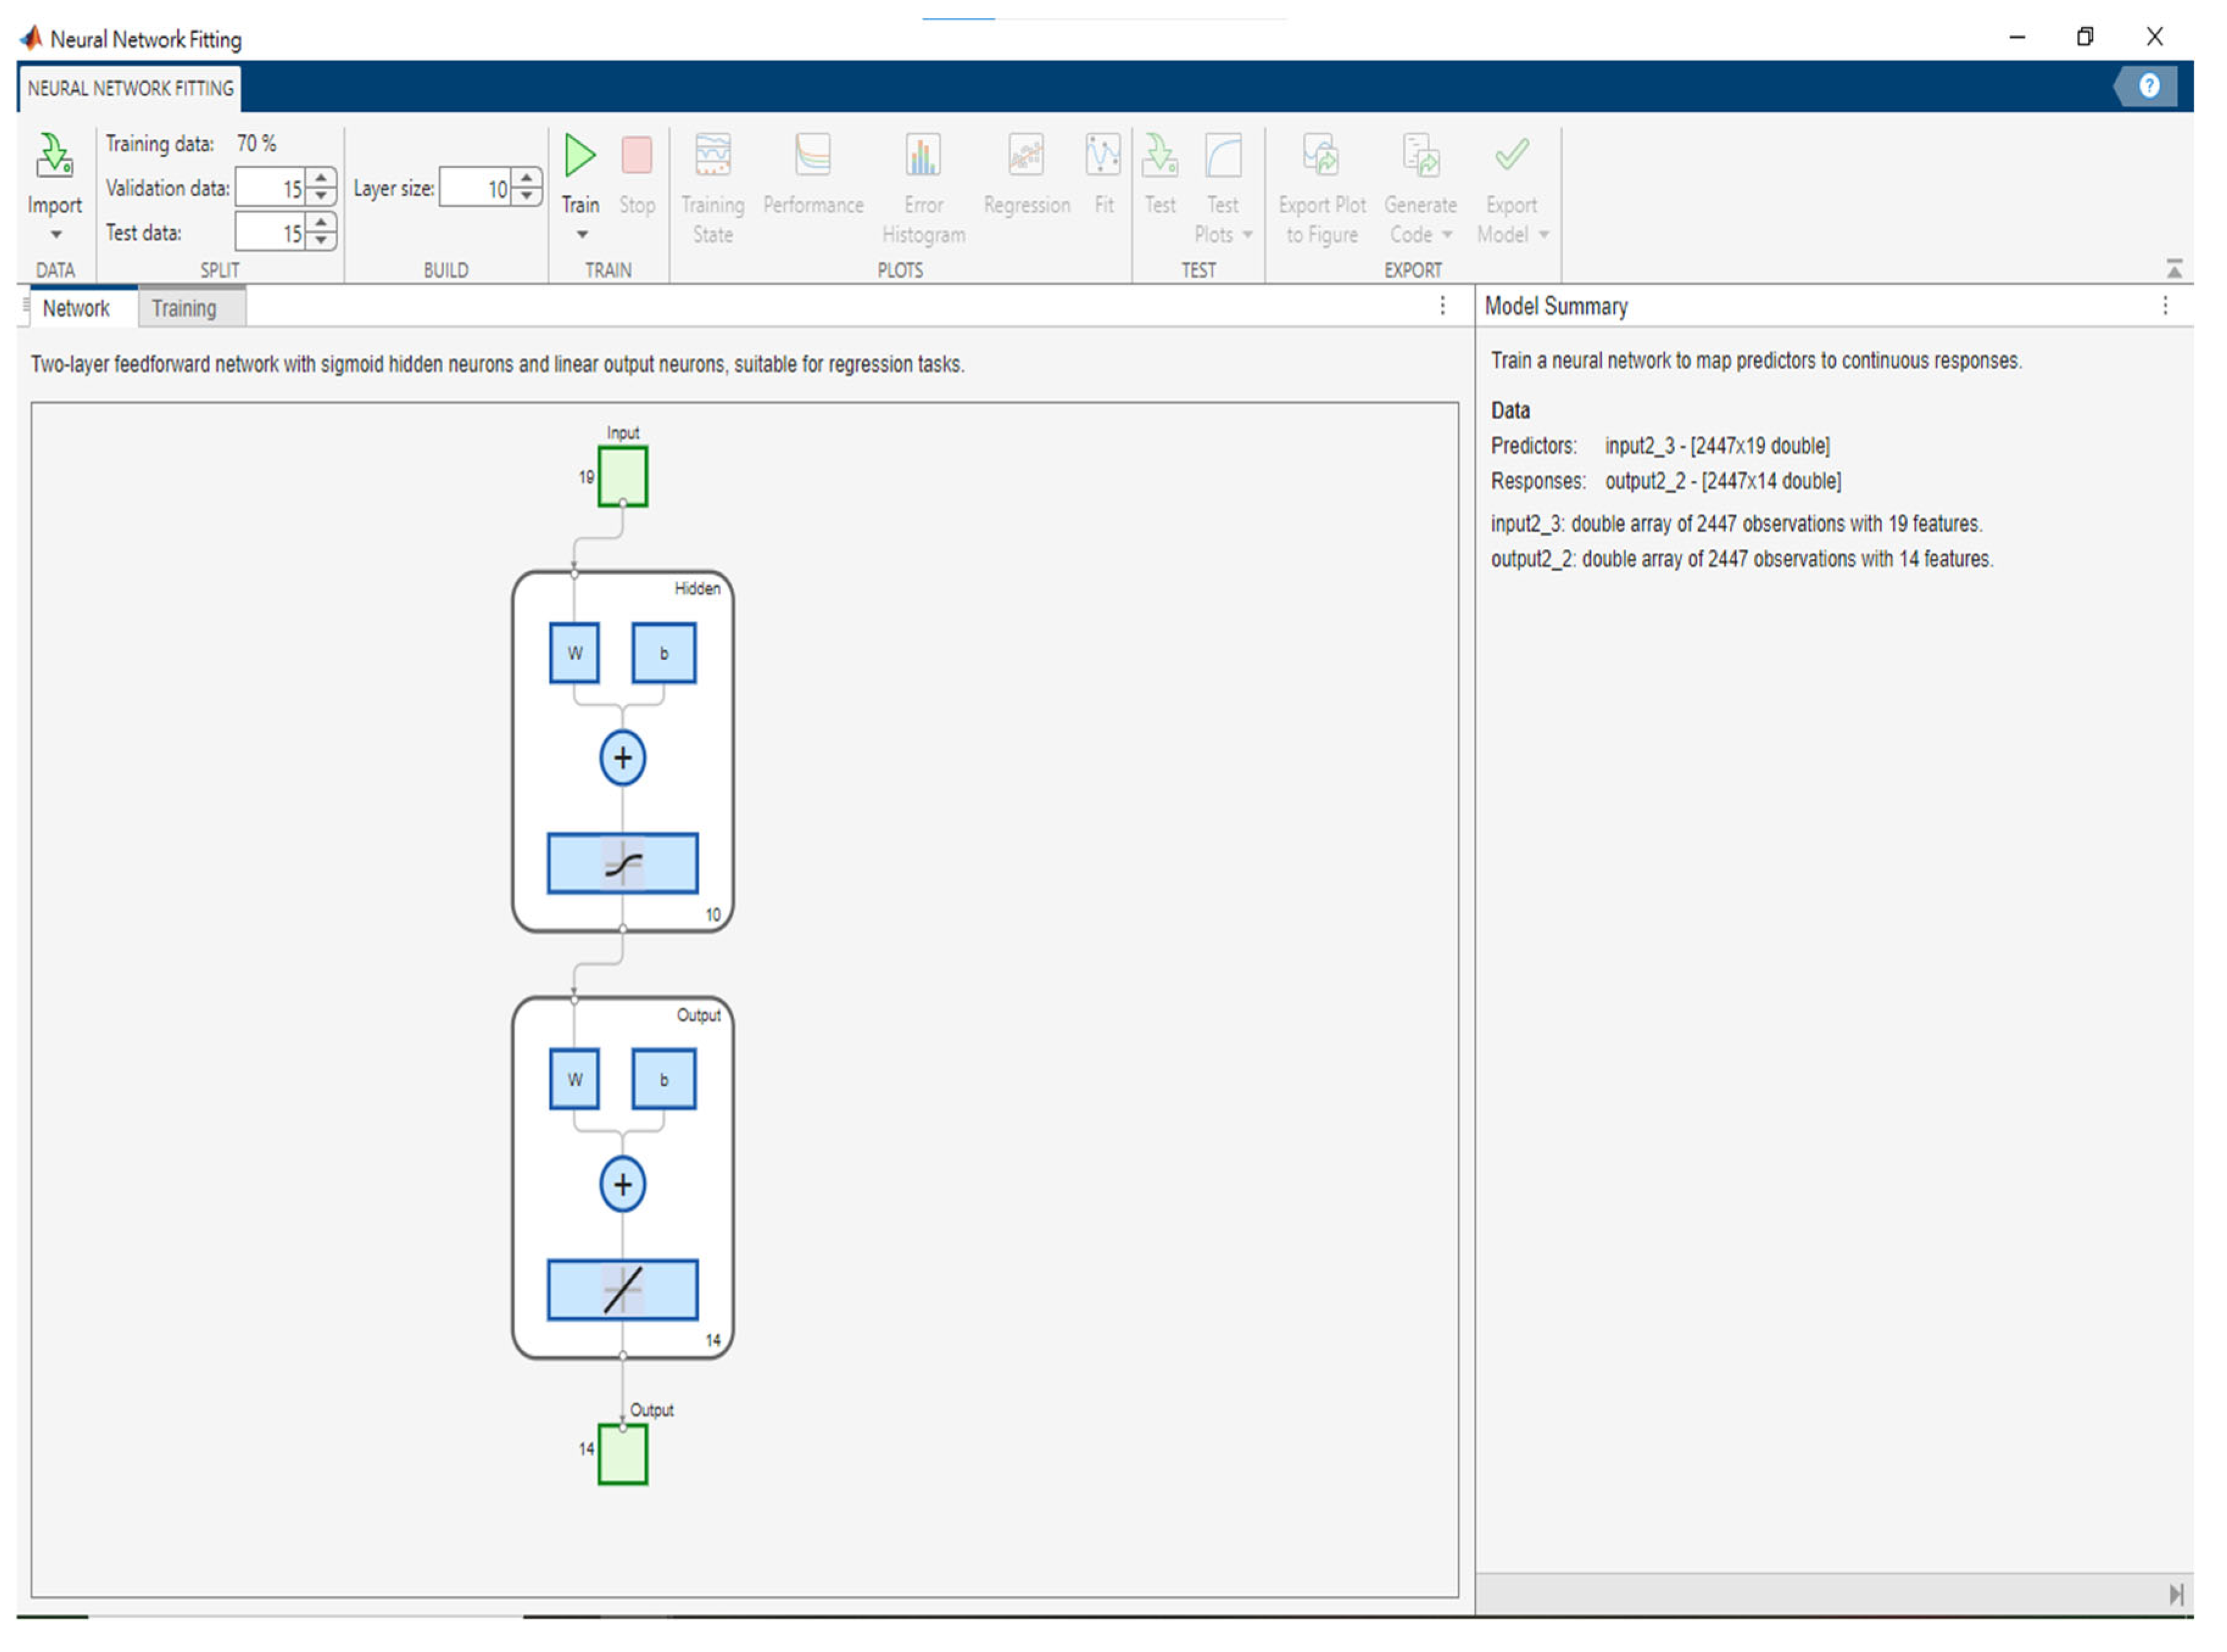Expand the Import dropdown arrow
Viewport: 2227px width, 1652px height.
tap(56, 235)
